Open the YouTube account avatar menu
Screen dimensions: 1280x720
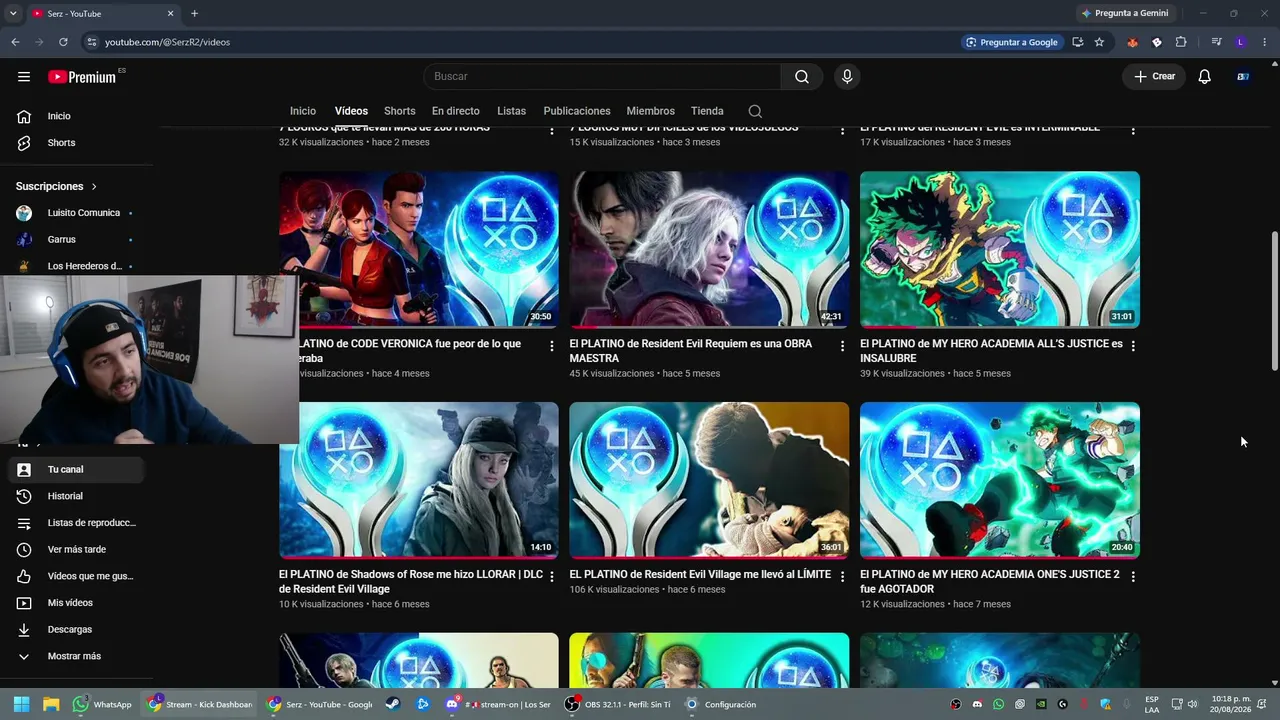click(x=1243, y=77)
